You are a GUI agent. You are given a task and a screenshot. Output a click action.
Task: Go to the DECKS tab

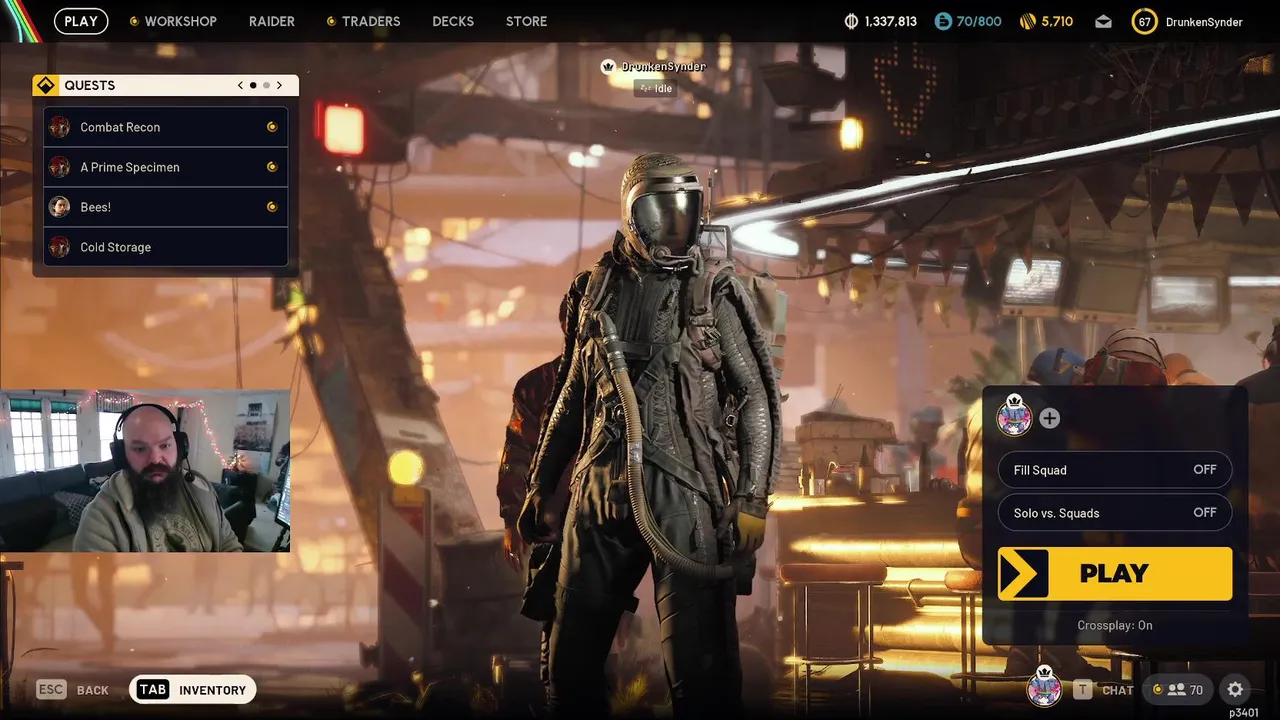pos(453,21)
